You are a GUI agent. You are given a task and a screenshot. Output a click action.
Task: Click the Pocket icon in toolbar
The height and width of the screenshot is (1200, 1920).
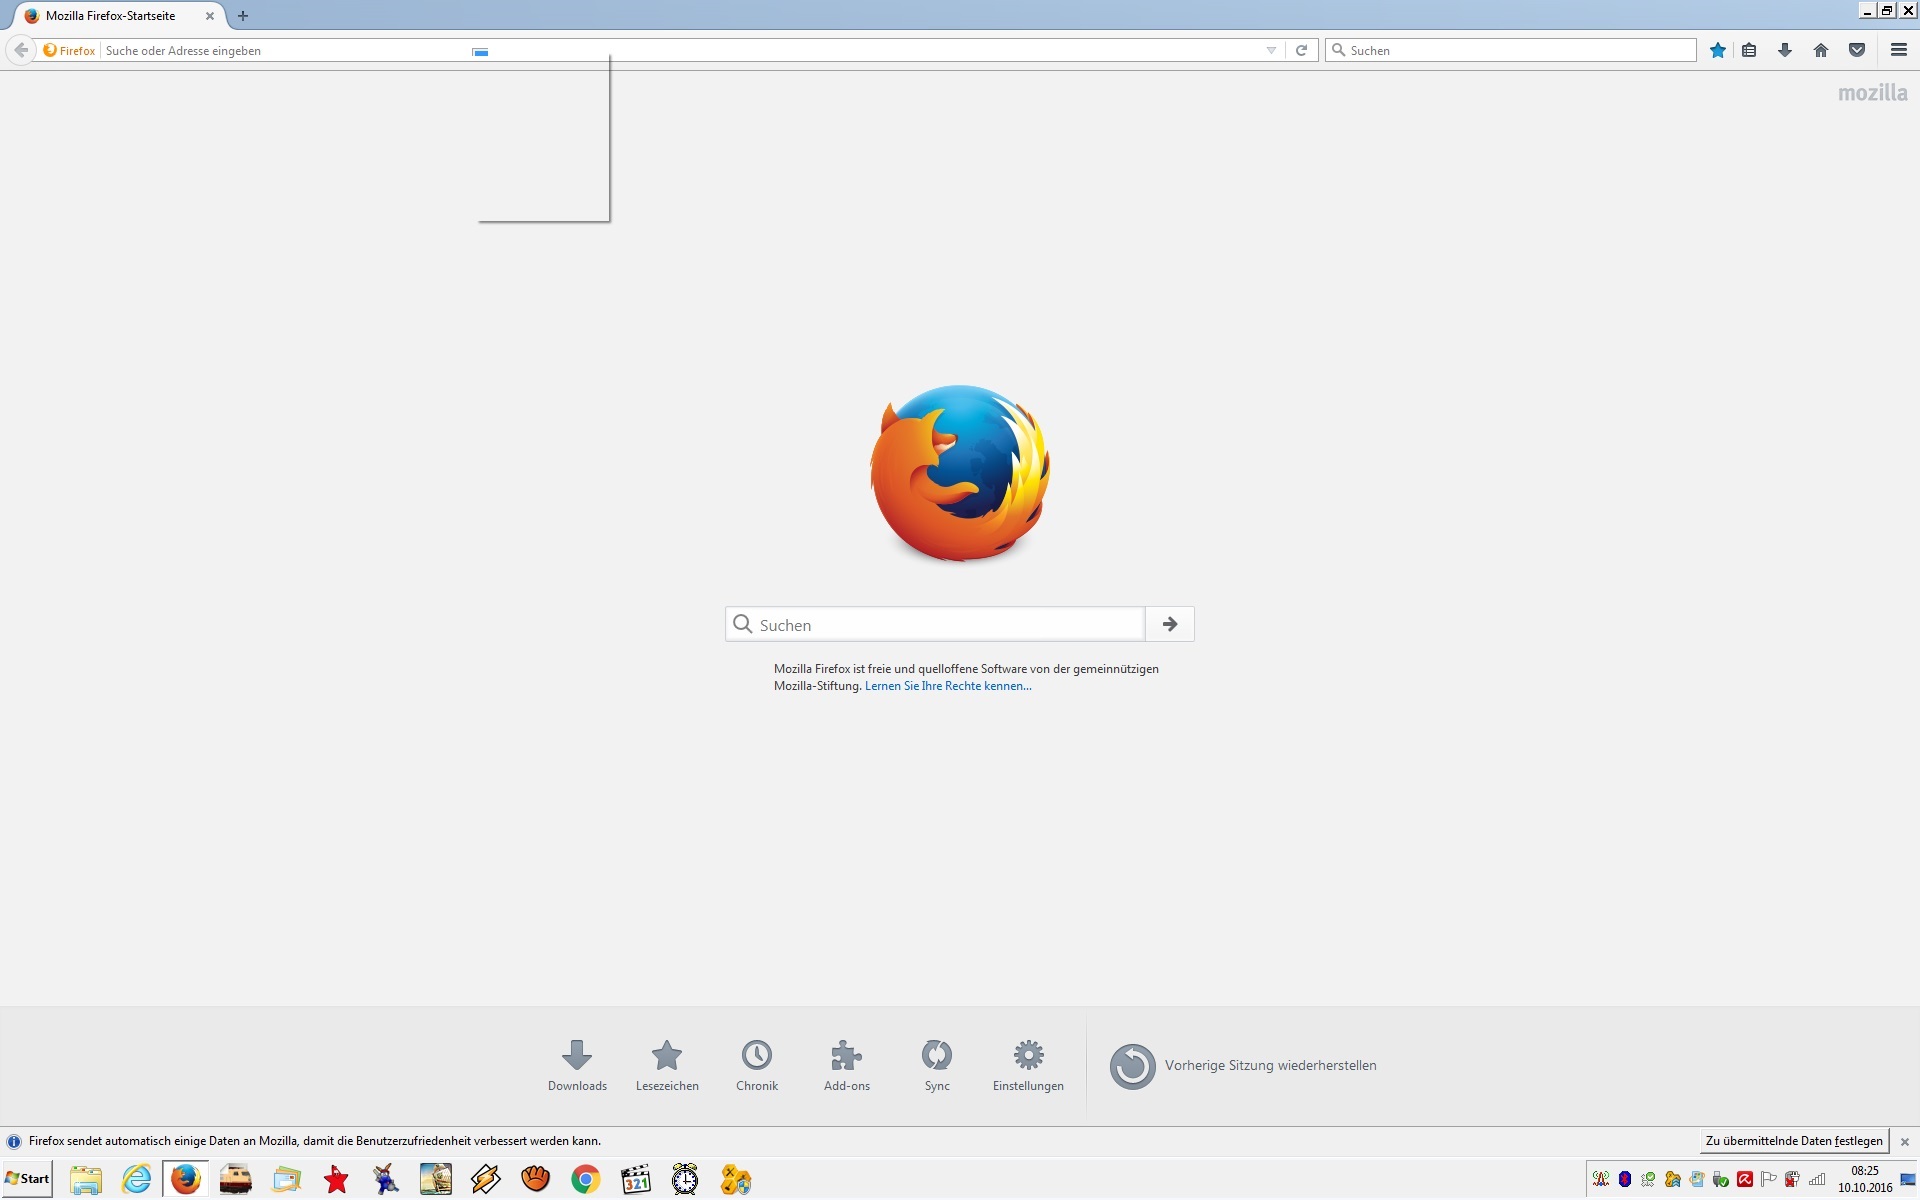coord(1857,50)
